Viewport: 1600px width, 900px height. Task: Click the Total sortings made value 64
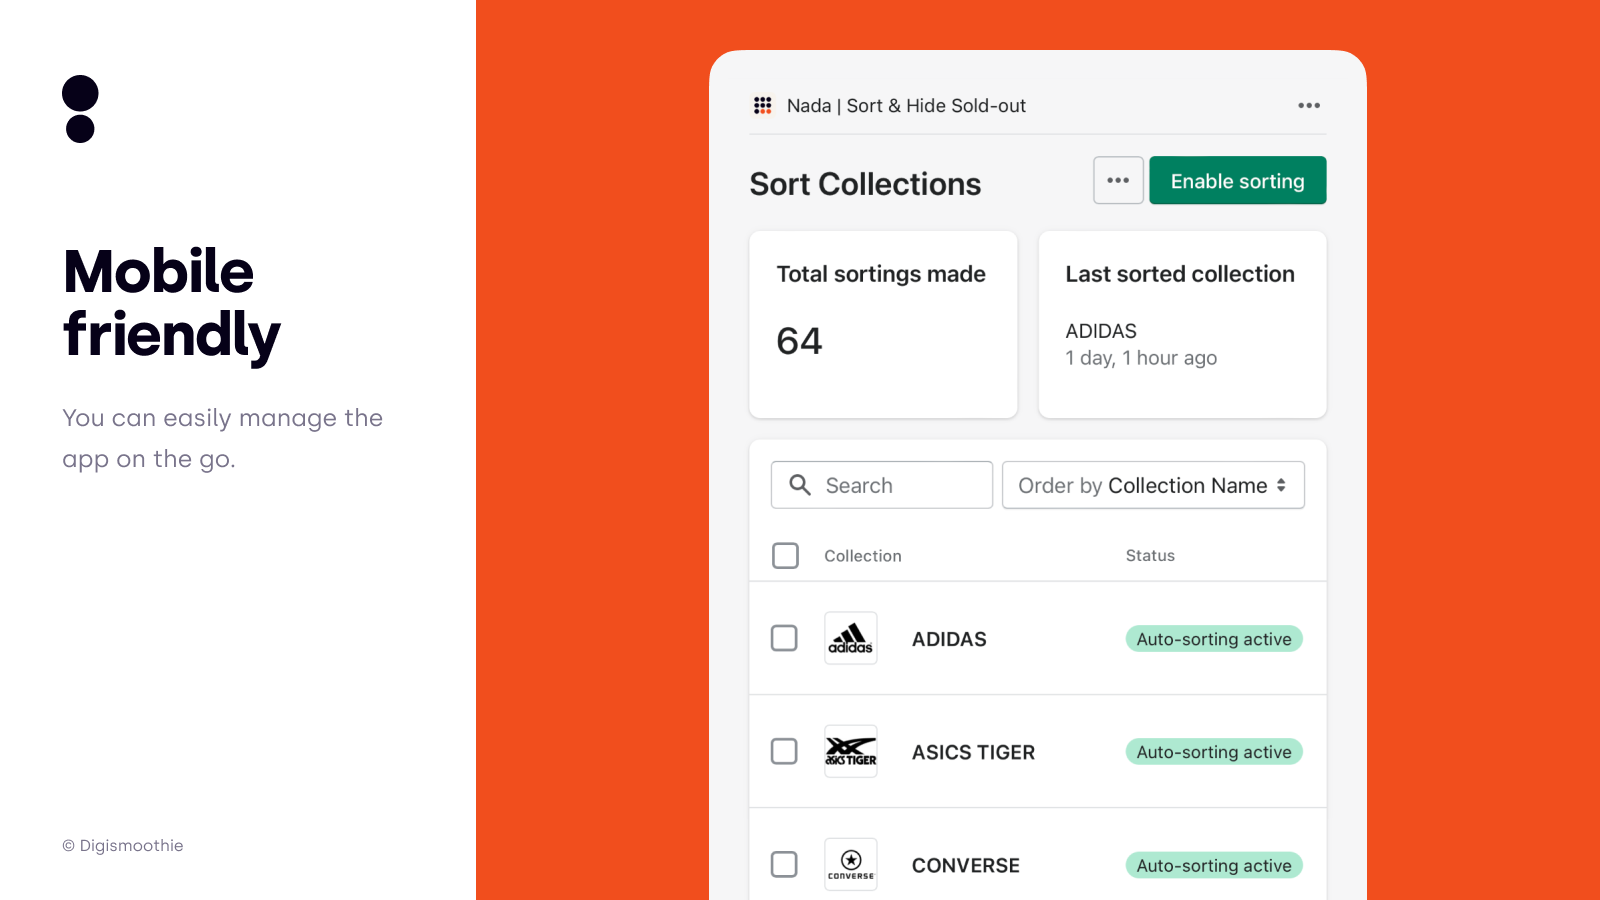tap(799, 341)
